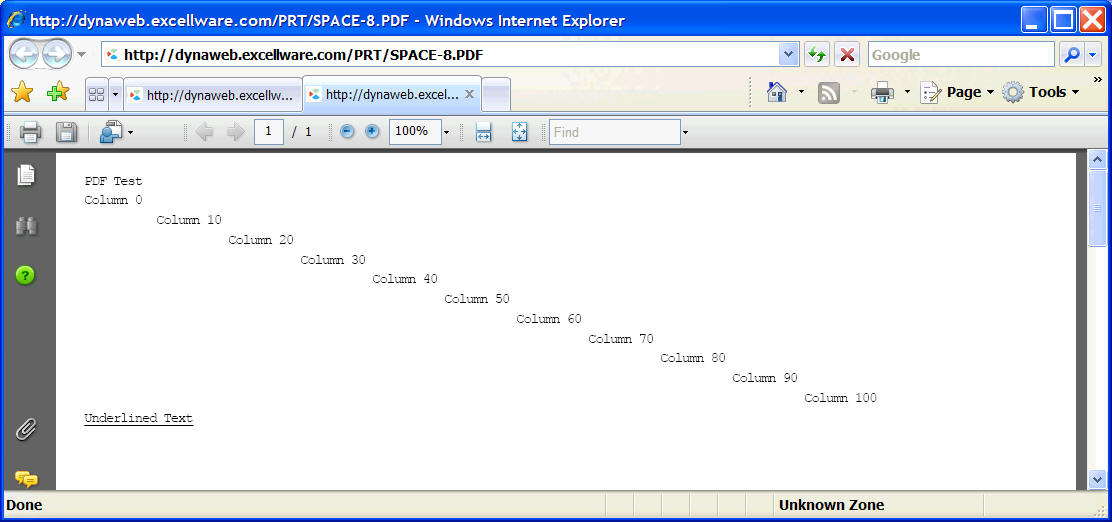Open the Tools menu

(1041, 92)
